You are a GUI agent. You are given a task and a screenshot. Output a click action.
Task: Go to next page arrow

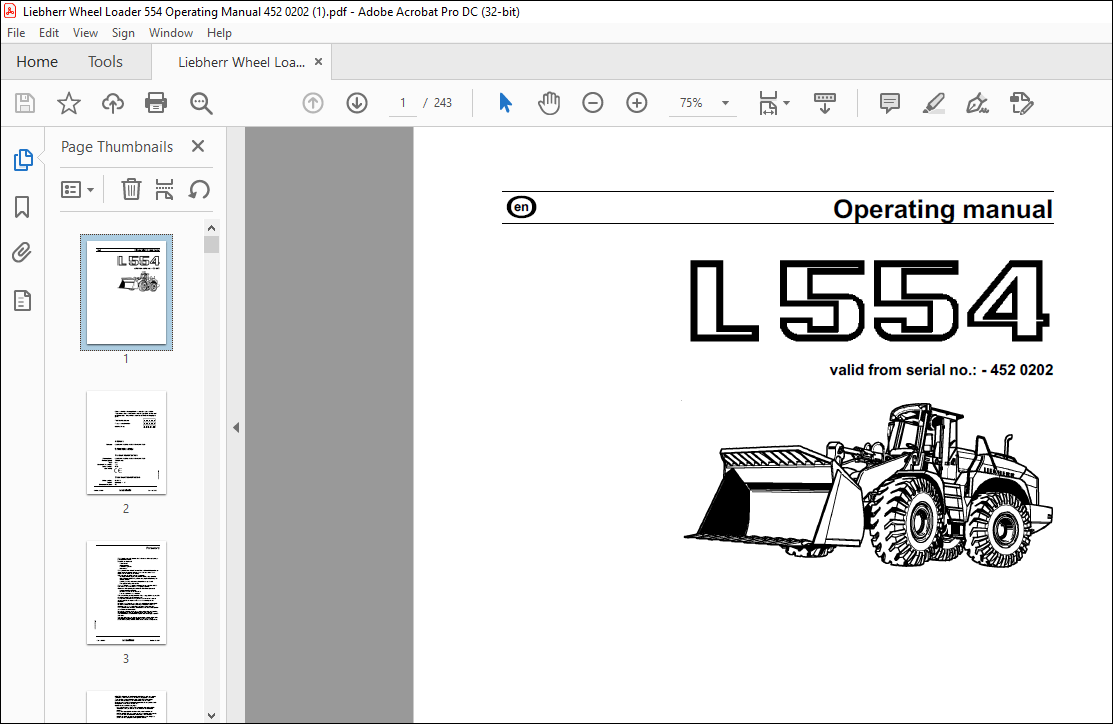357,103
